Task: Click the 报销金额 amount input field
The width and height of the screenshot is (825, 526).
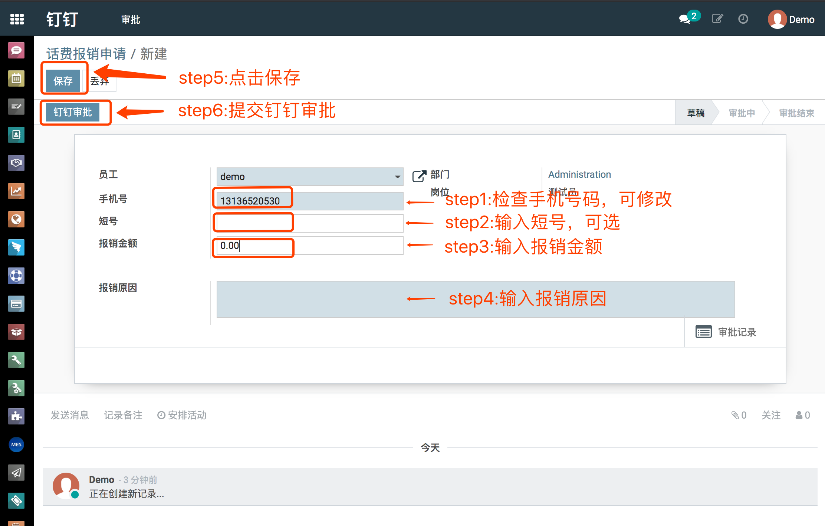Action: tap(310, 246)
